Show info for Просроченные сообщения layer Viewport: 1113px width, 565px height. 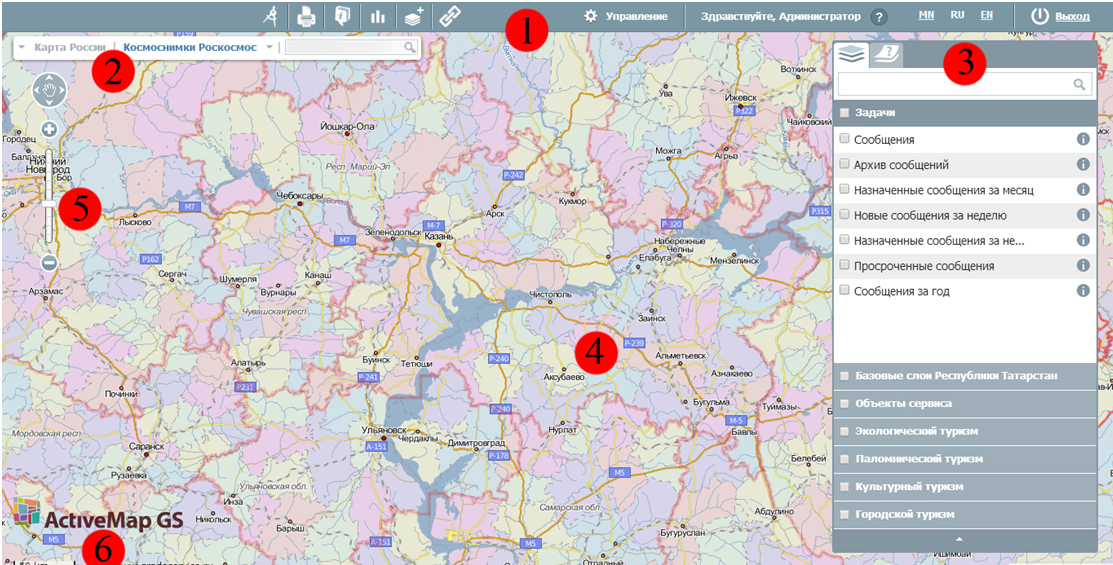coord(1082,265)
